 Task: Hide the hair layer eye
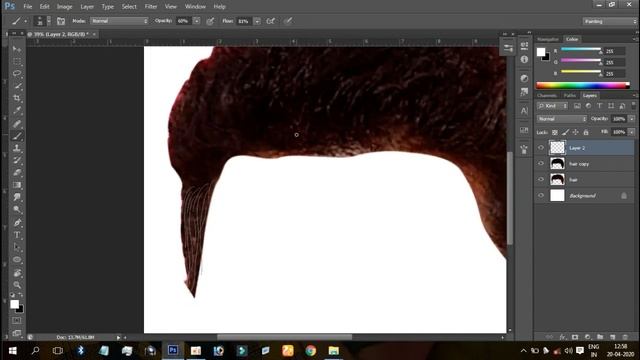coord(541,180)
